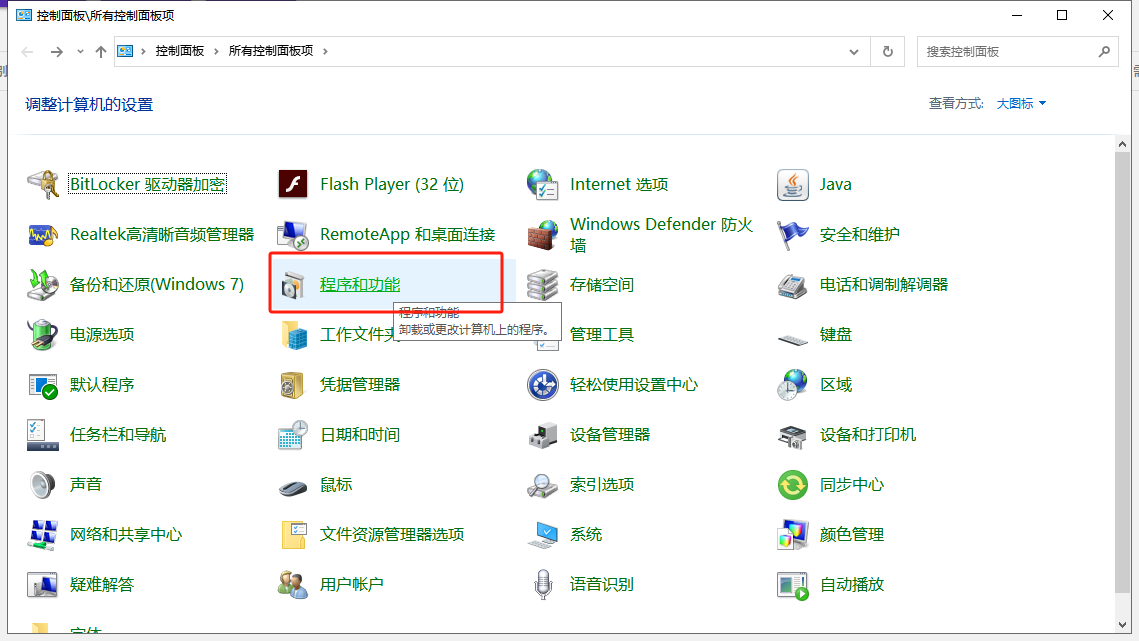This screenshot has height=641, width=1139.
Task: Open the 存储空间 drives icon
Action: (x=543, y=285)
